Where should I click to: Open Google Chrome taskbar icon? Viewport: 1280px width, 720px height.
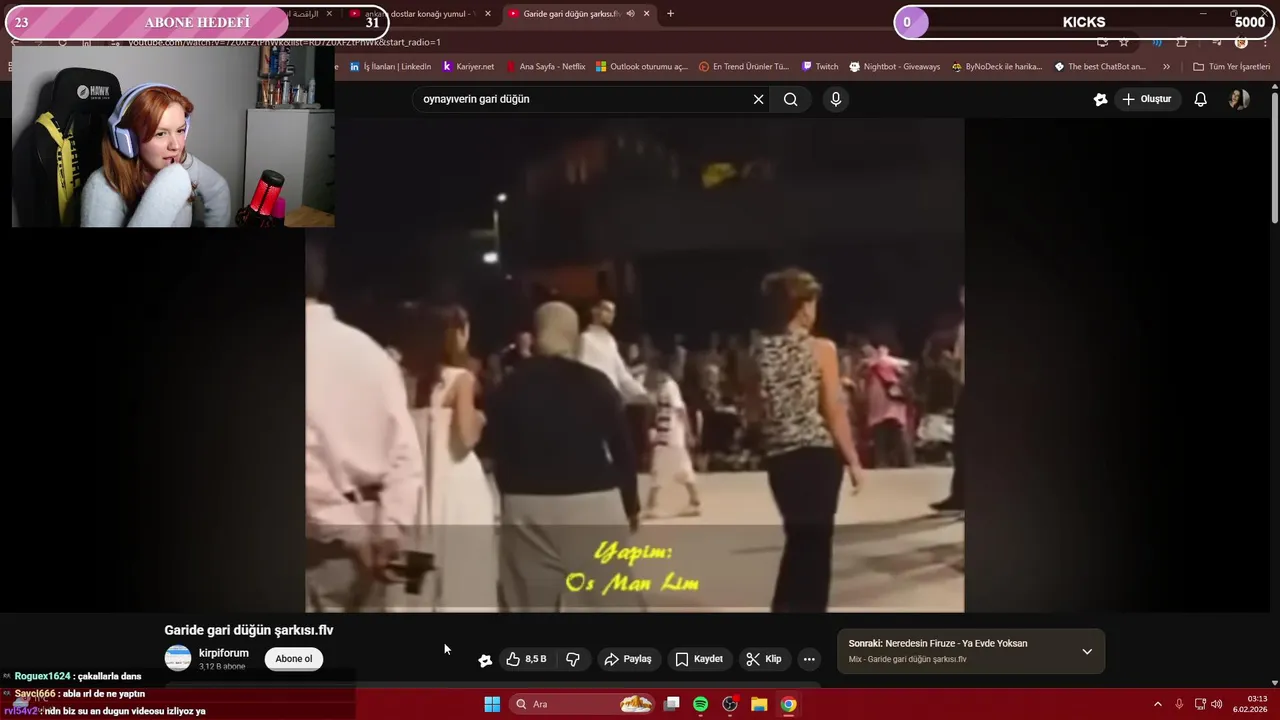coord(788,704)
